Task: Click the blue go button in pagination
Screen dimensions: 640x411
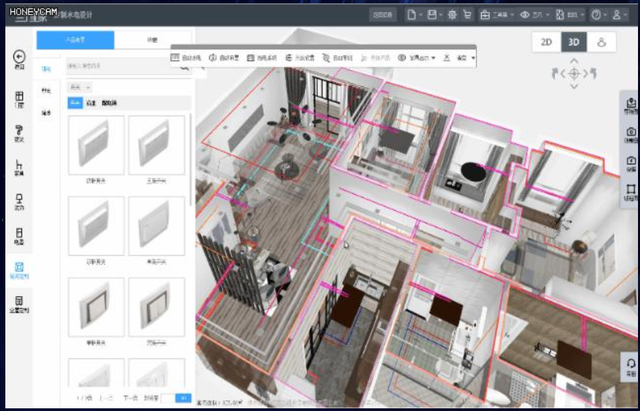Action: pos(183,398)
